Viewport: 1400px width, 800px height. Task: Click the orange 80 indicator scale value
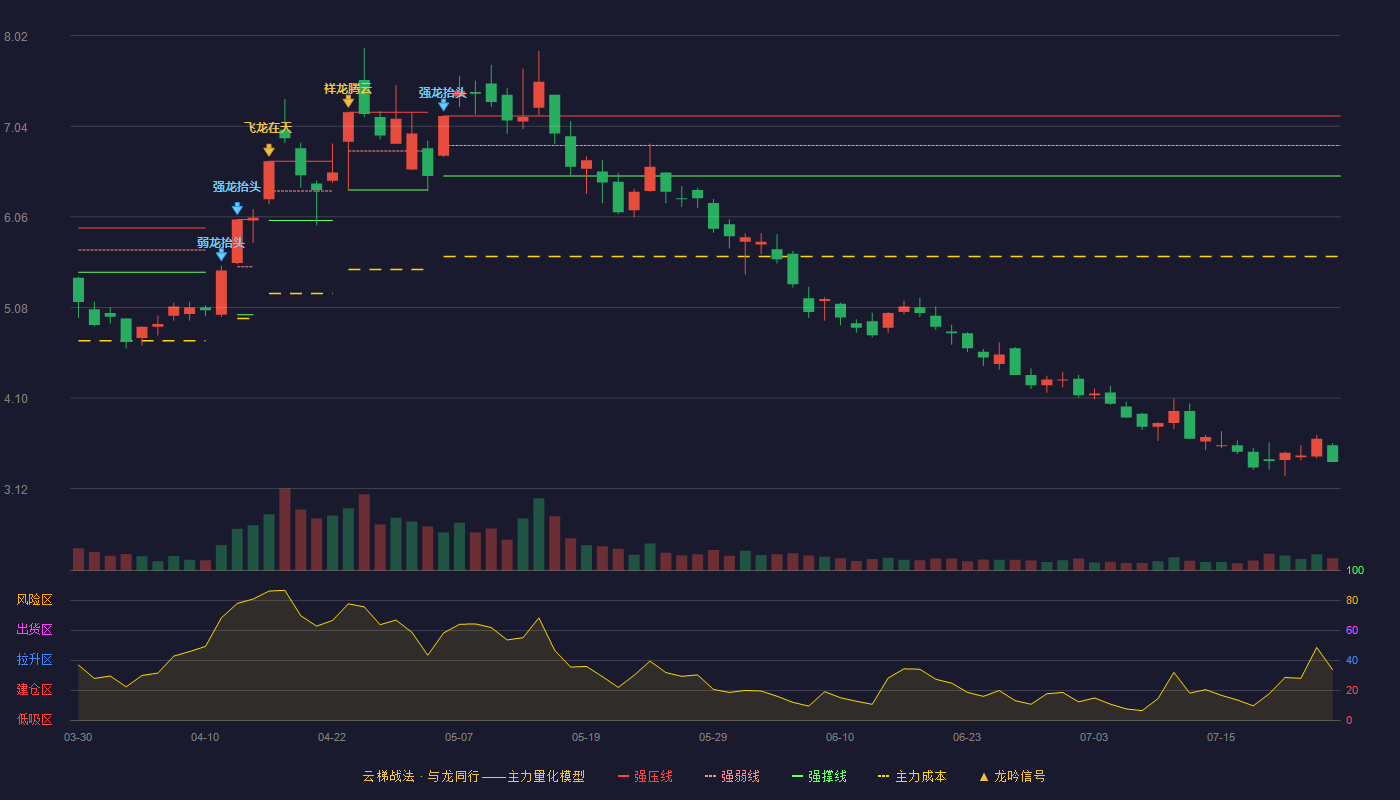click(1352, 601)
